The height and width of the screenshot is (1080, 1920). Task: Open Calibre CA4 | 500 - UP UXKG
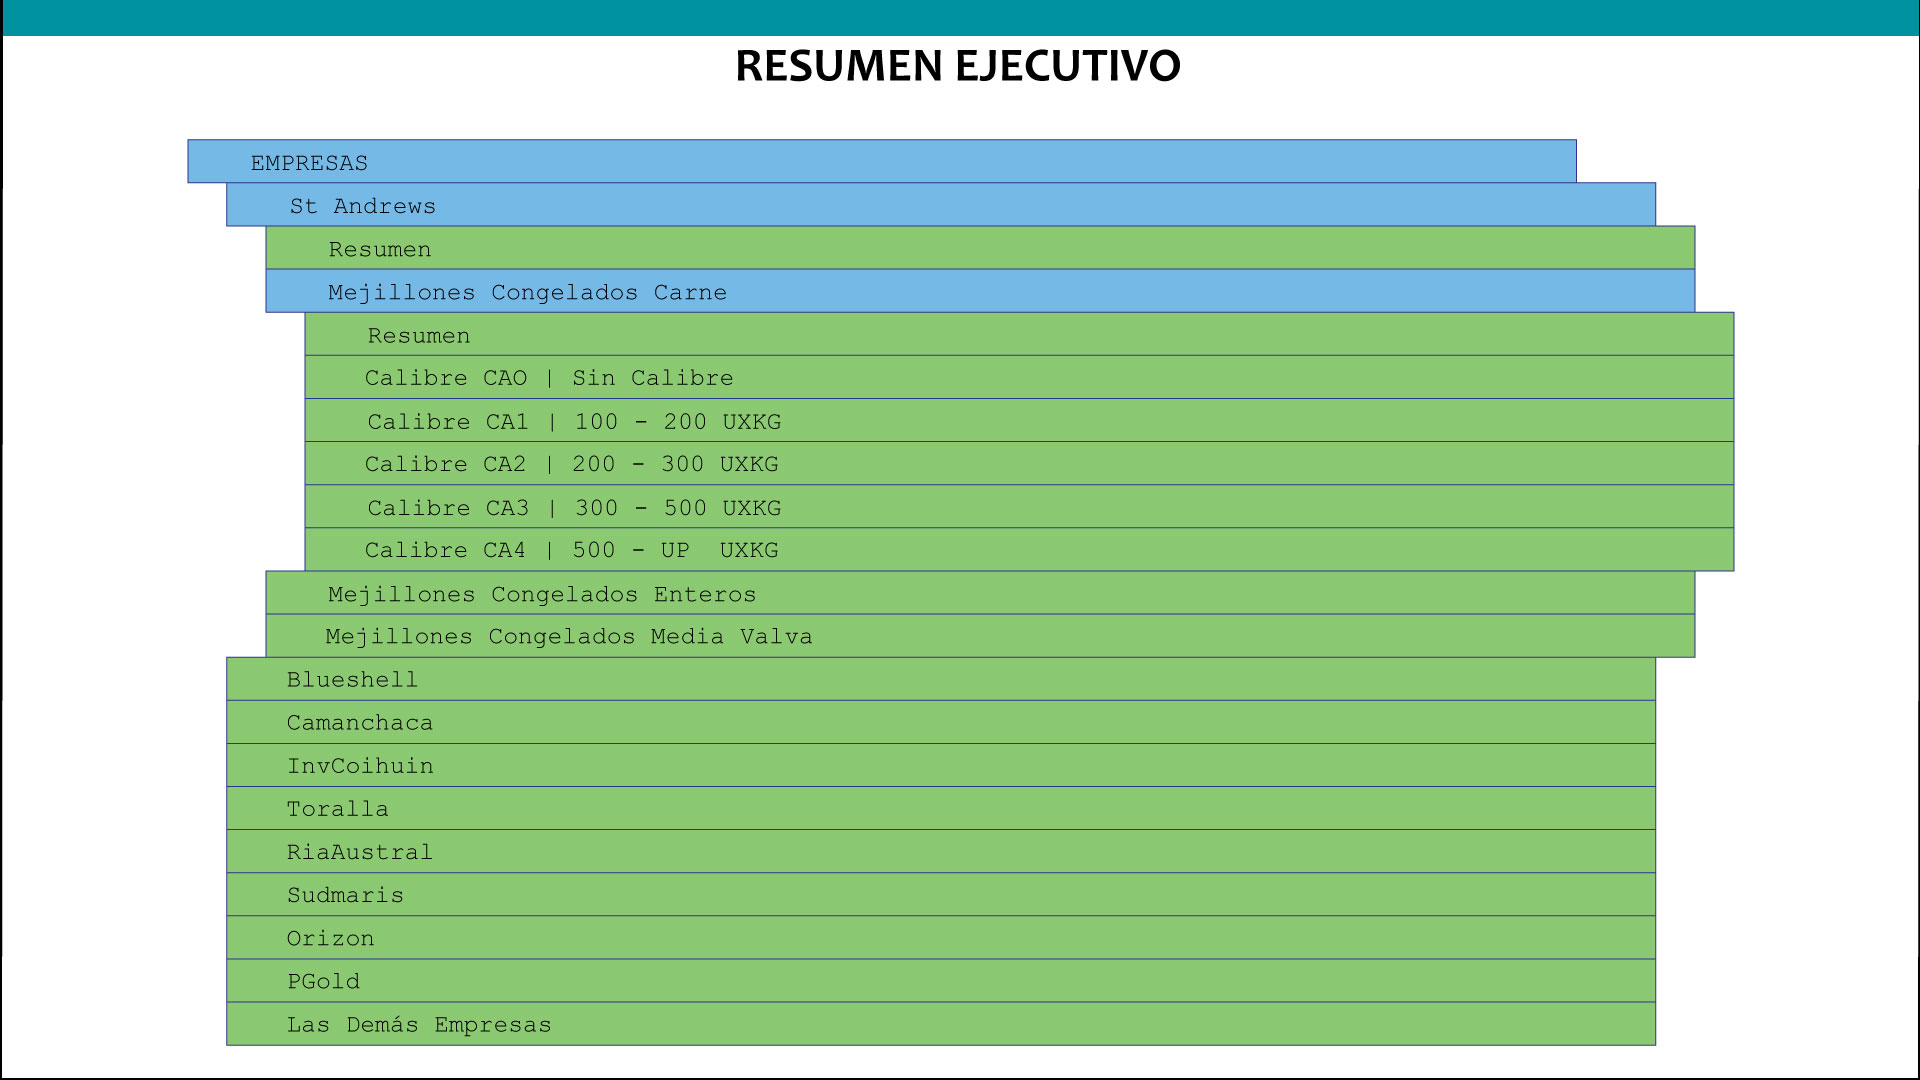[571, 549]
